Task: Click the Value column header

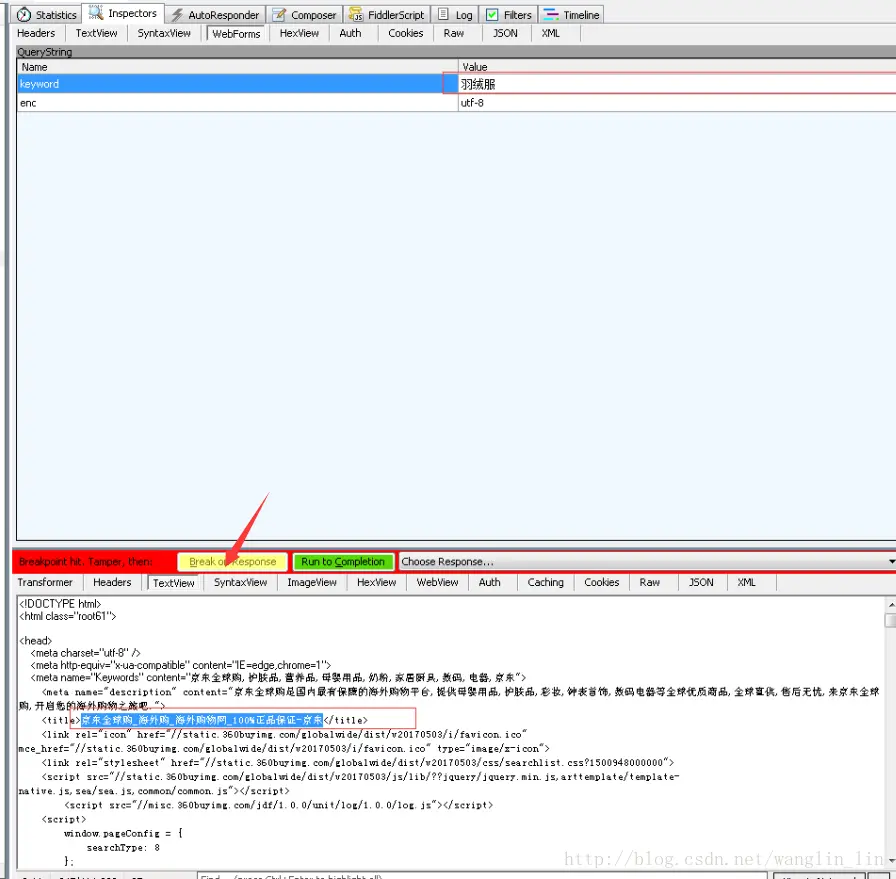Action: 677,66
